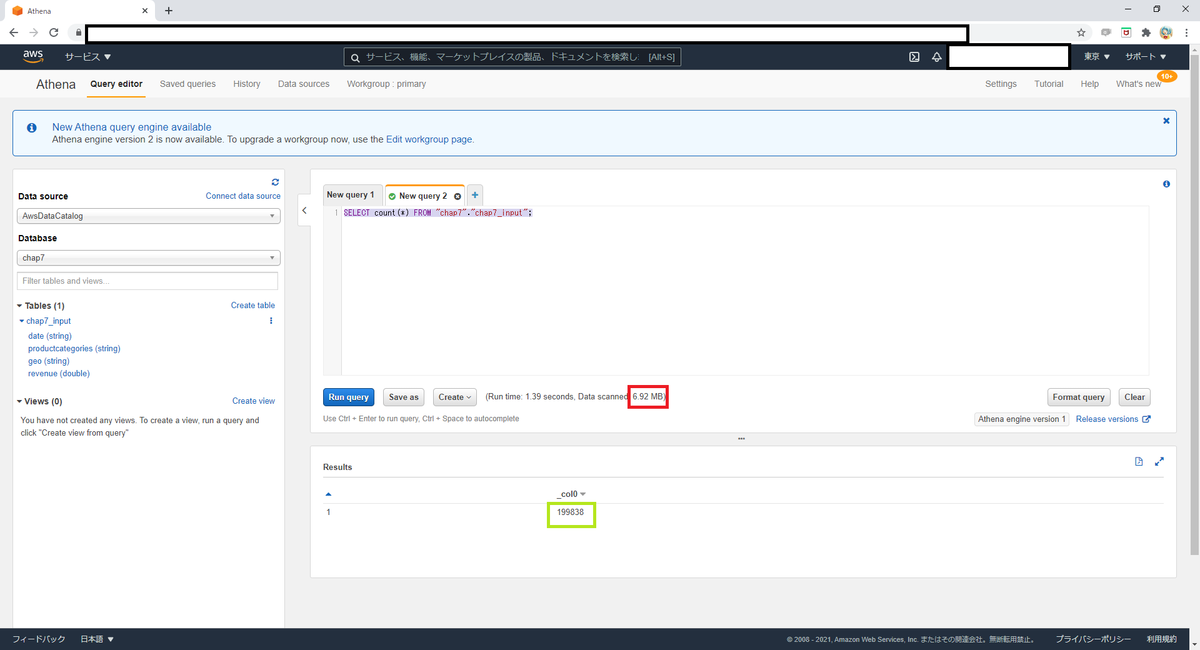
Task: Click the Format query button
Action: tap(1079, 397)
